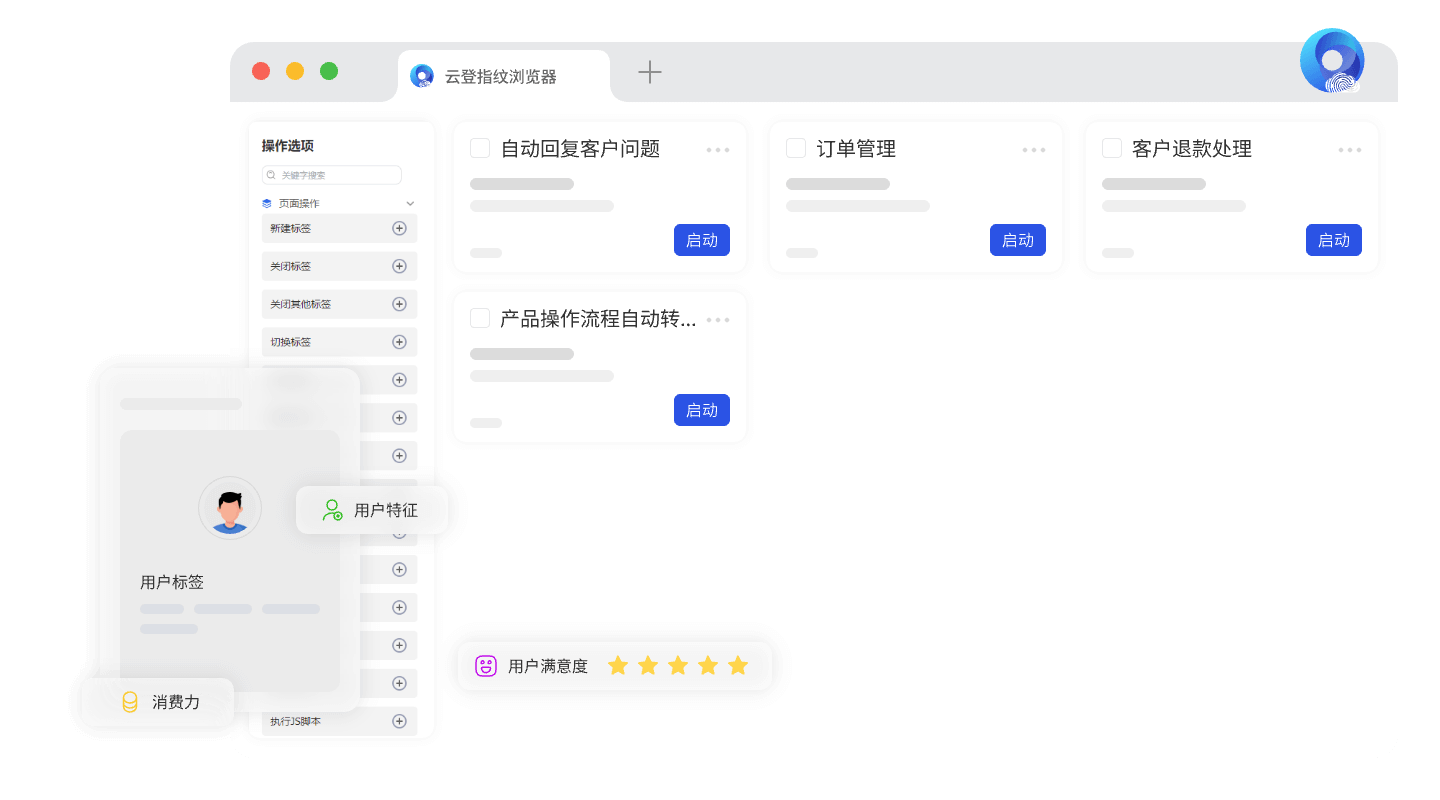Click the blue stack icon before 页面操作
Image resolution: width=1440 pixels, height=800 pixels.
(x=266, y=202)
